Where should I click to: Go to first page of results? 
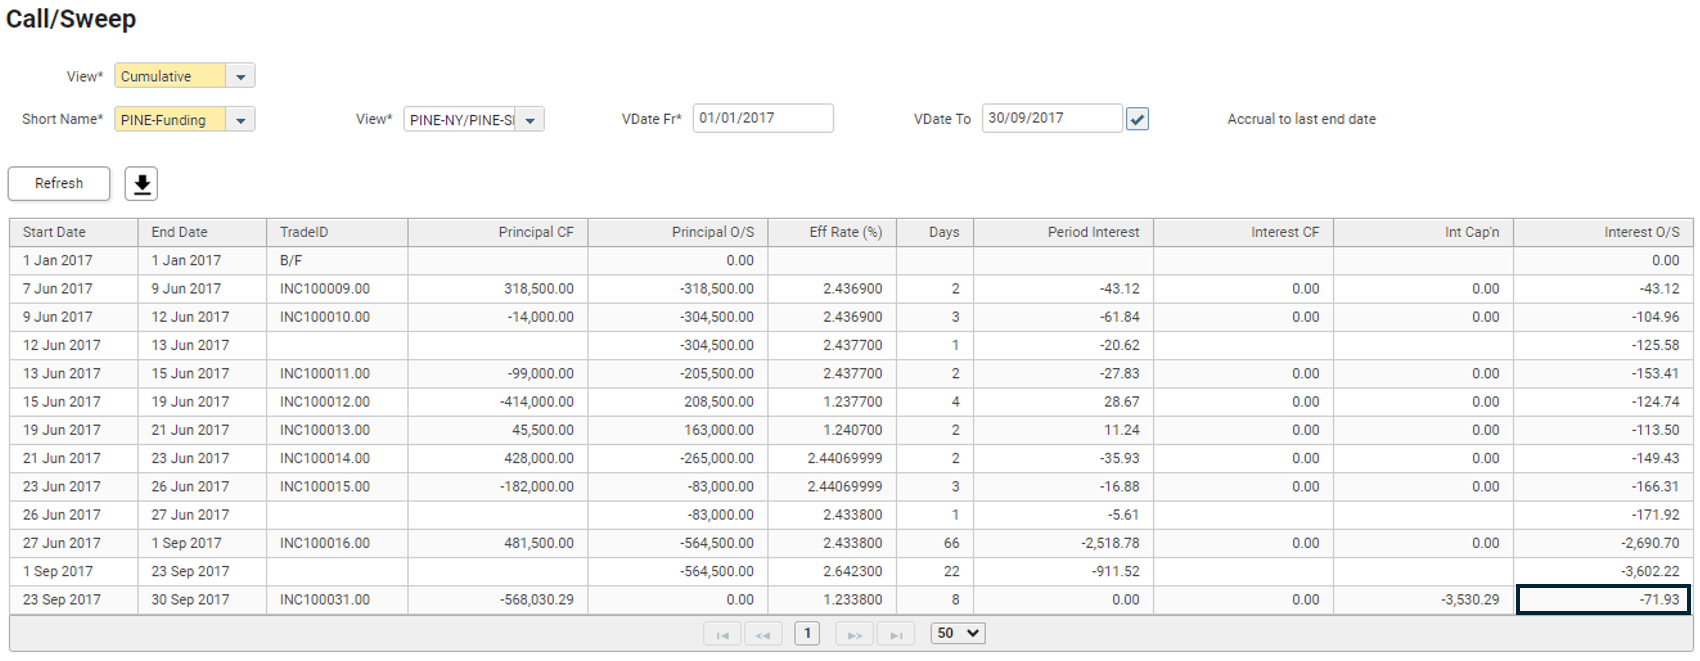(722, 634)
